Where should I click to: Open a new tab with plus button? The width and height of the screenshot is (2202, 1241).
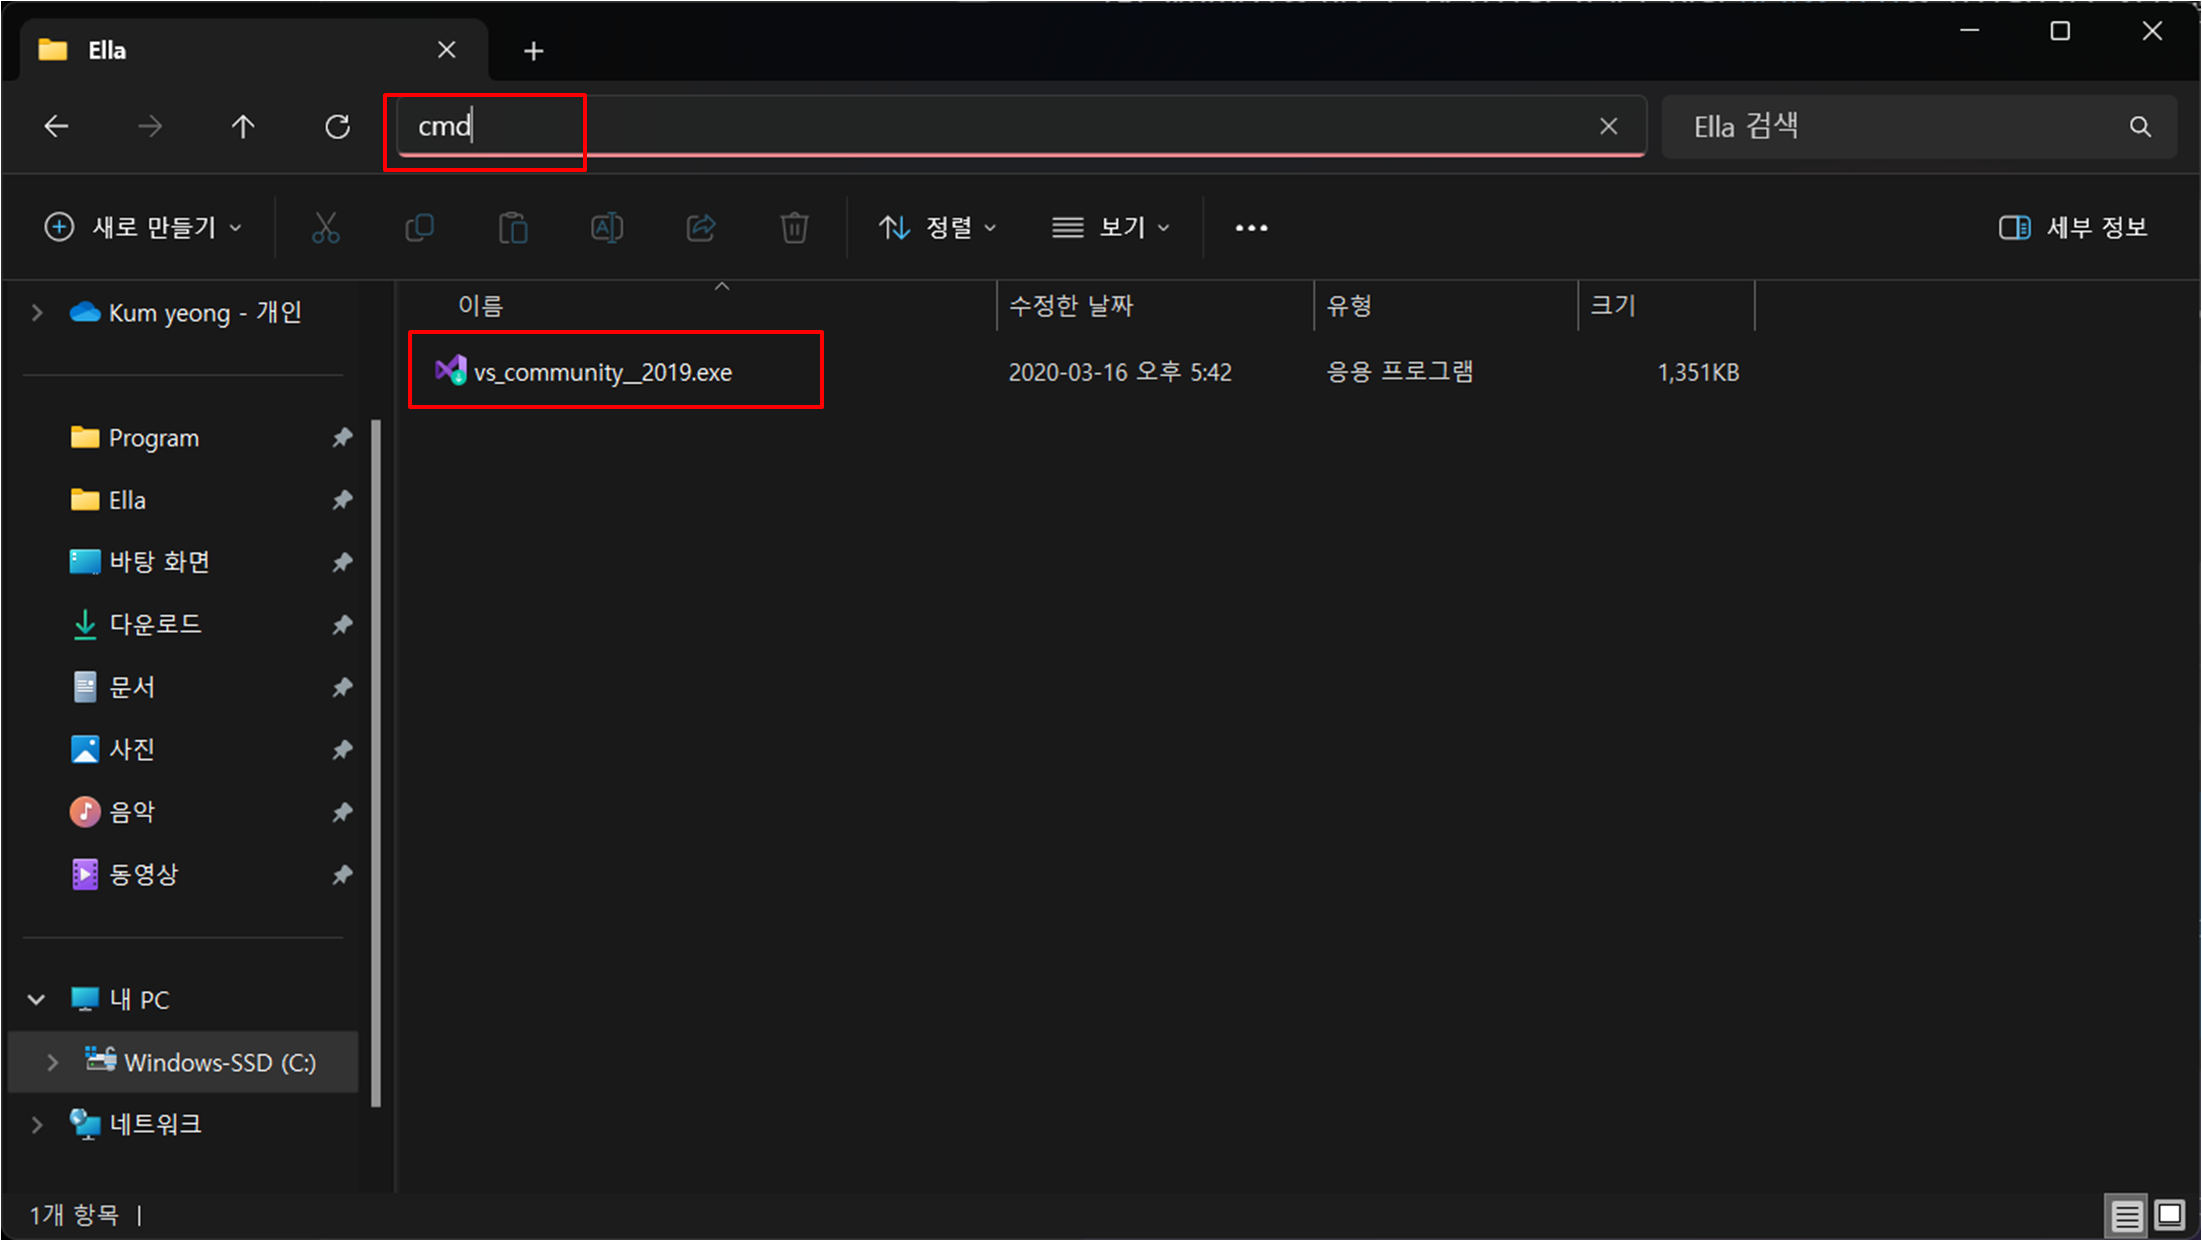click(534, 51)
